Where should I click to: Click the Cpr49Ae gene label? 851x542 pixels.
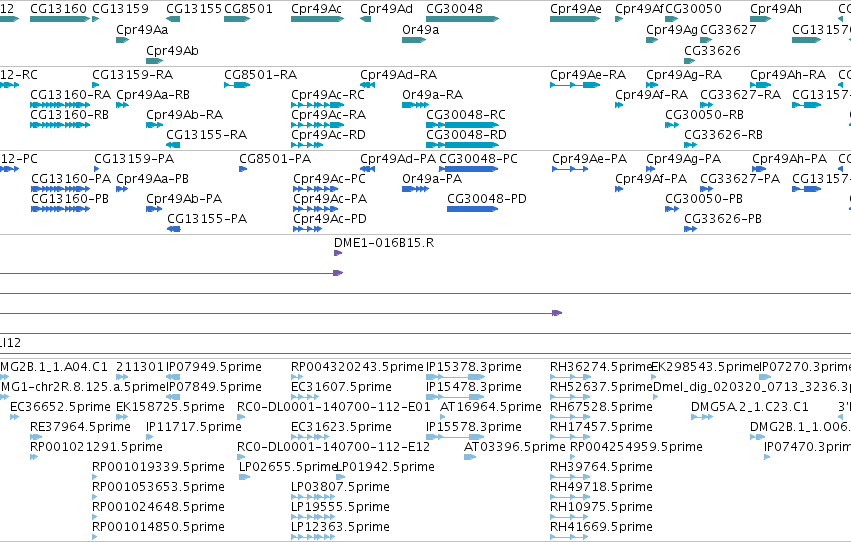[576, 9]
